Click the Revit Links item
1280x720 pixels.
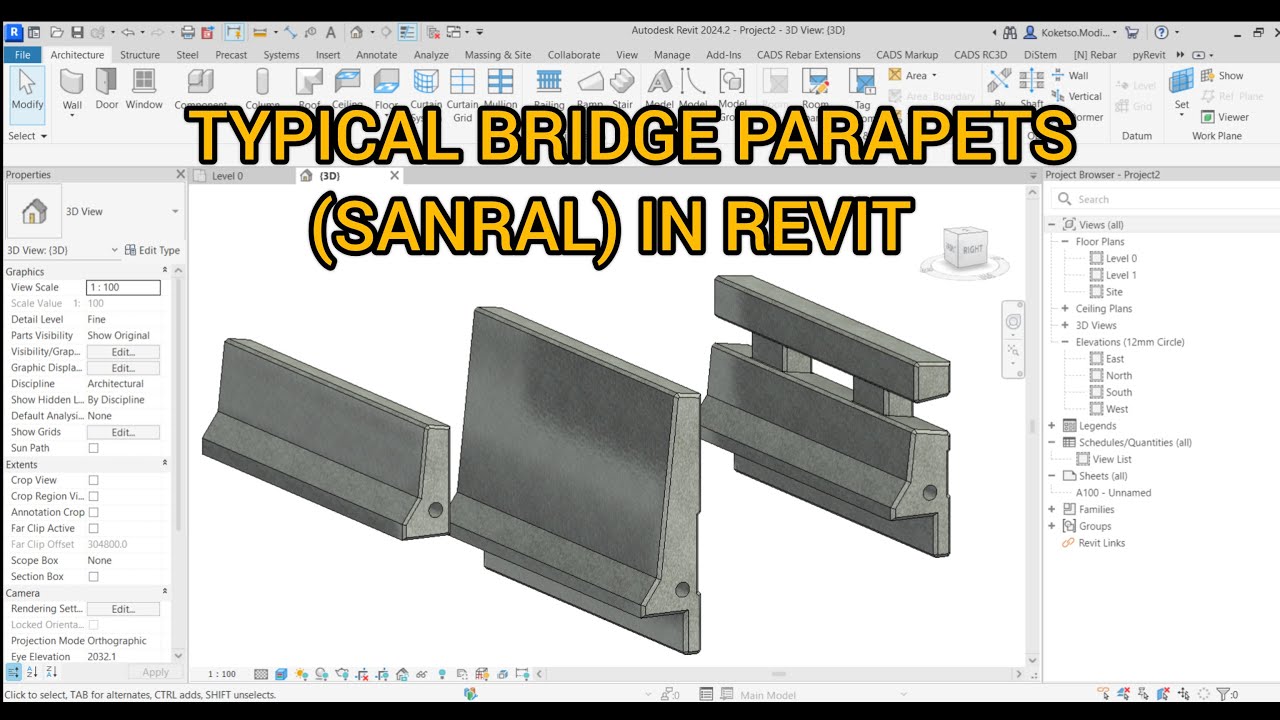1102,543
